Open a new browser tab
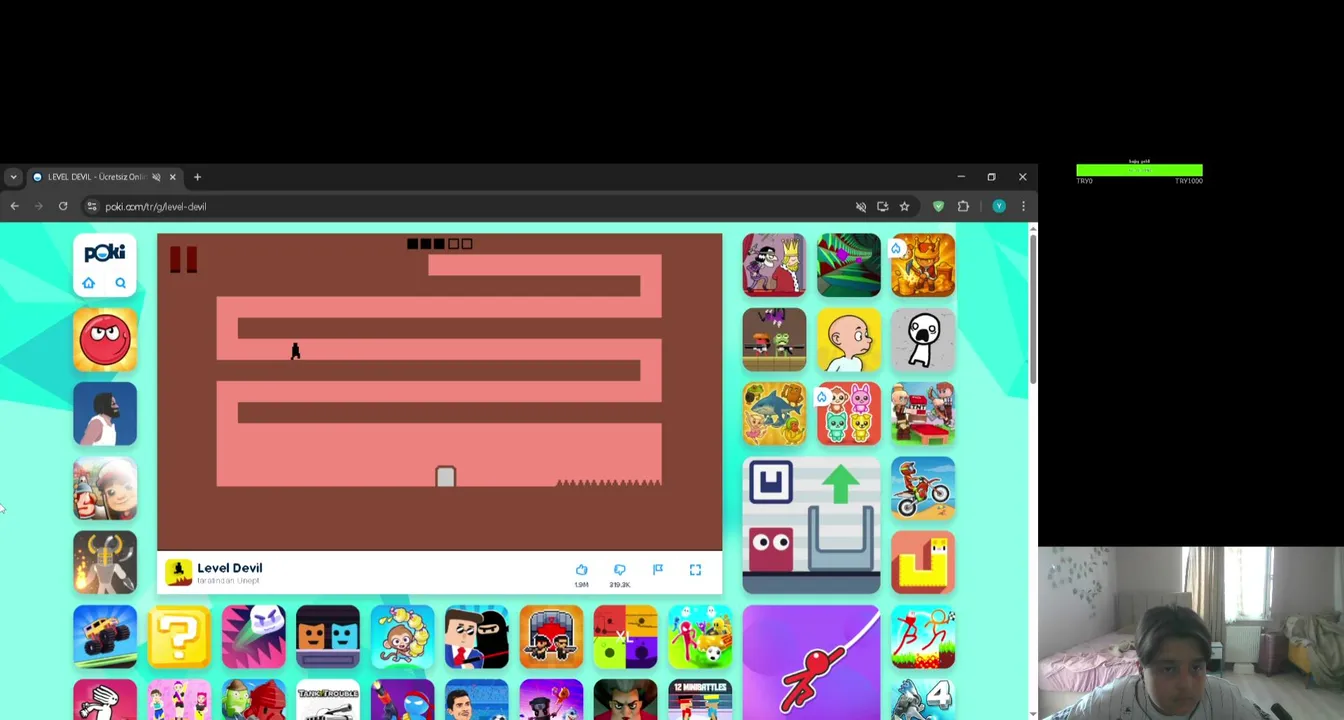The width and height of the screenshot is (1344, 720). coord(197,177)
